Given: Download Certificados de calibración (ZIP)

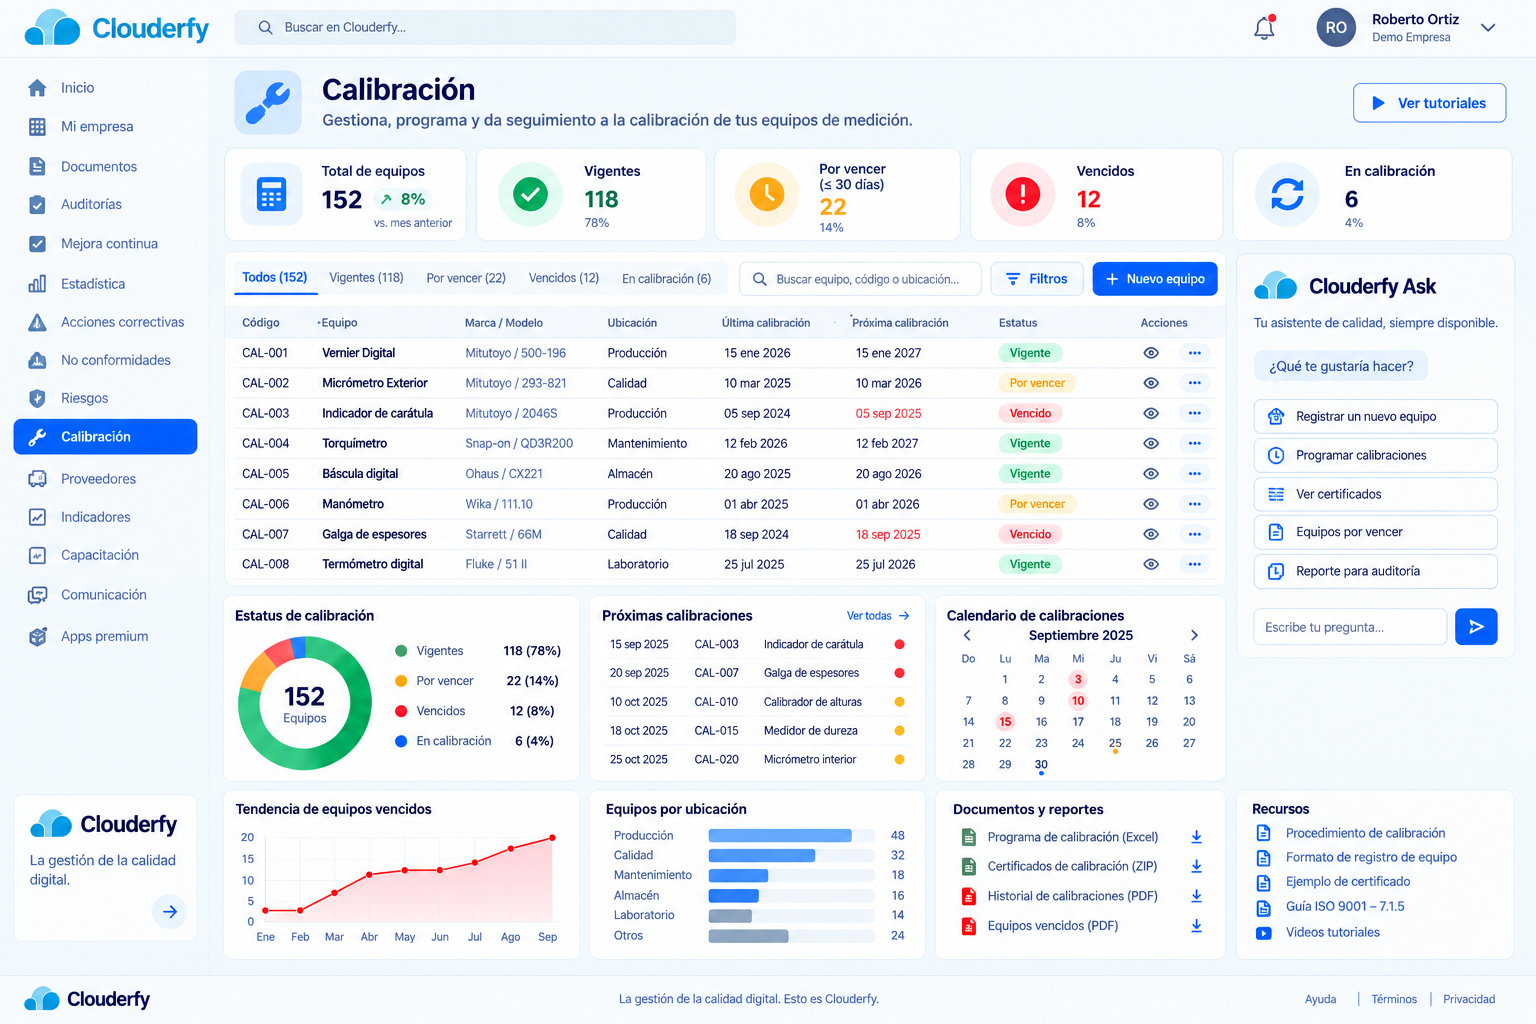Looking at the screenshot, I should pyautogui.click(x=1196, y=866).
